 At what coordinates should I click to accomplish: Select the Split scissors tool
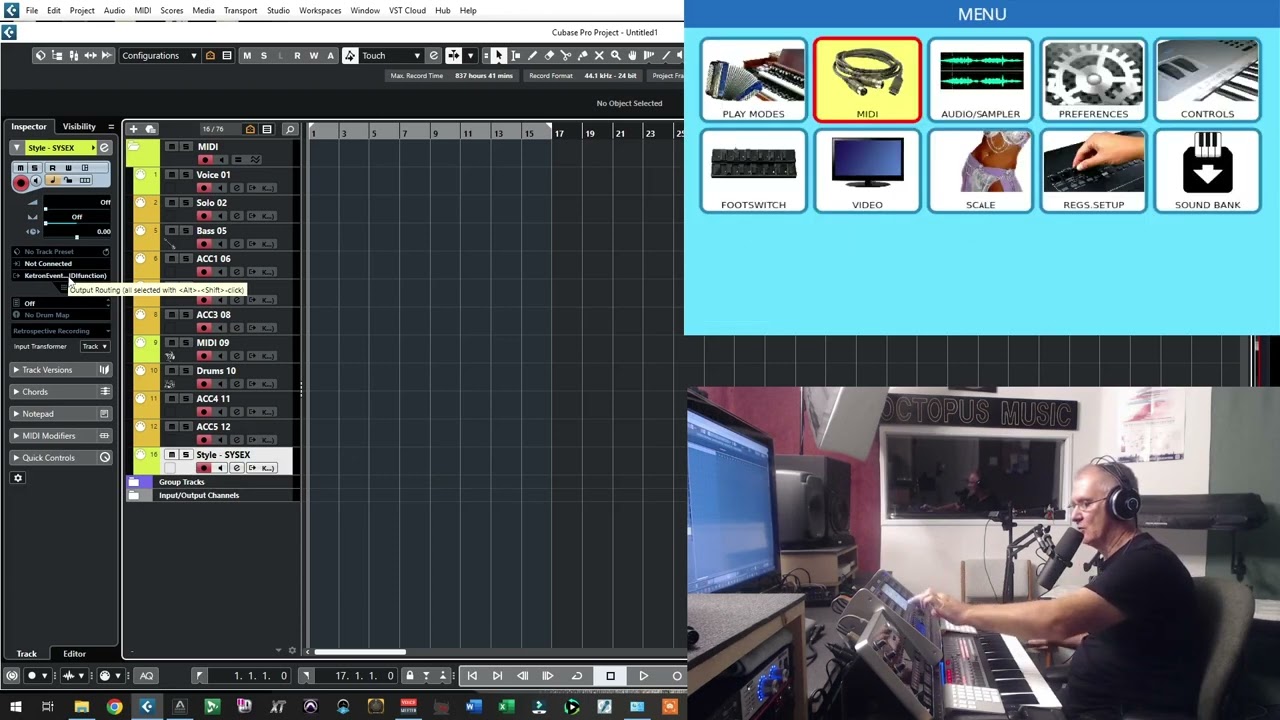click(x=566, y=55)
